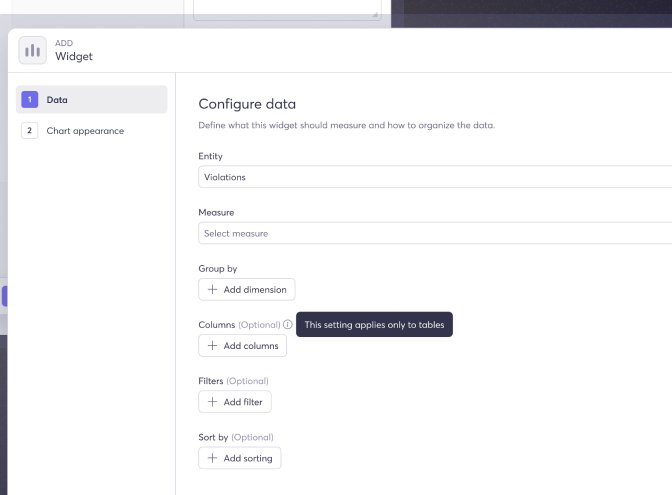Click Add dimension button

click(246, 289)
